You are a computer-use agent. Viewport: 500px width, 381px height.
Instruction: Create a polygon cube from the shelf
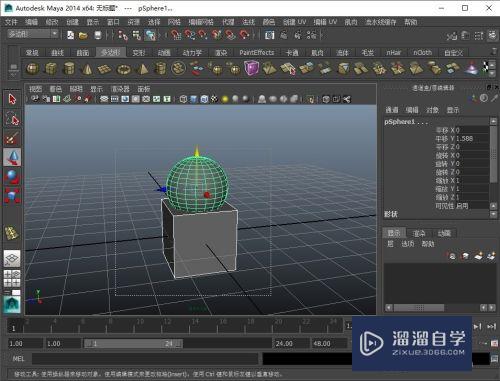point(51,69)
